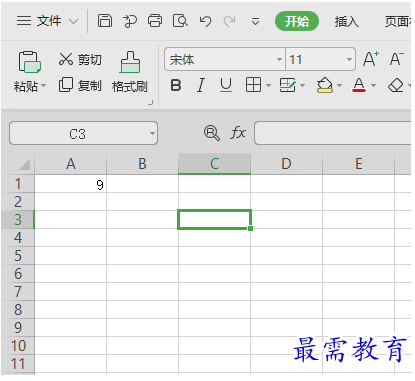This screenshot has width=415, height=381.
Task: Click the cell style drawing border icon
Action: tap(287, 85)
